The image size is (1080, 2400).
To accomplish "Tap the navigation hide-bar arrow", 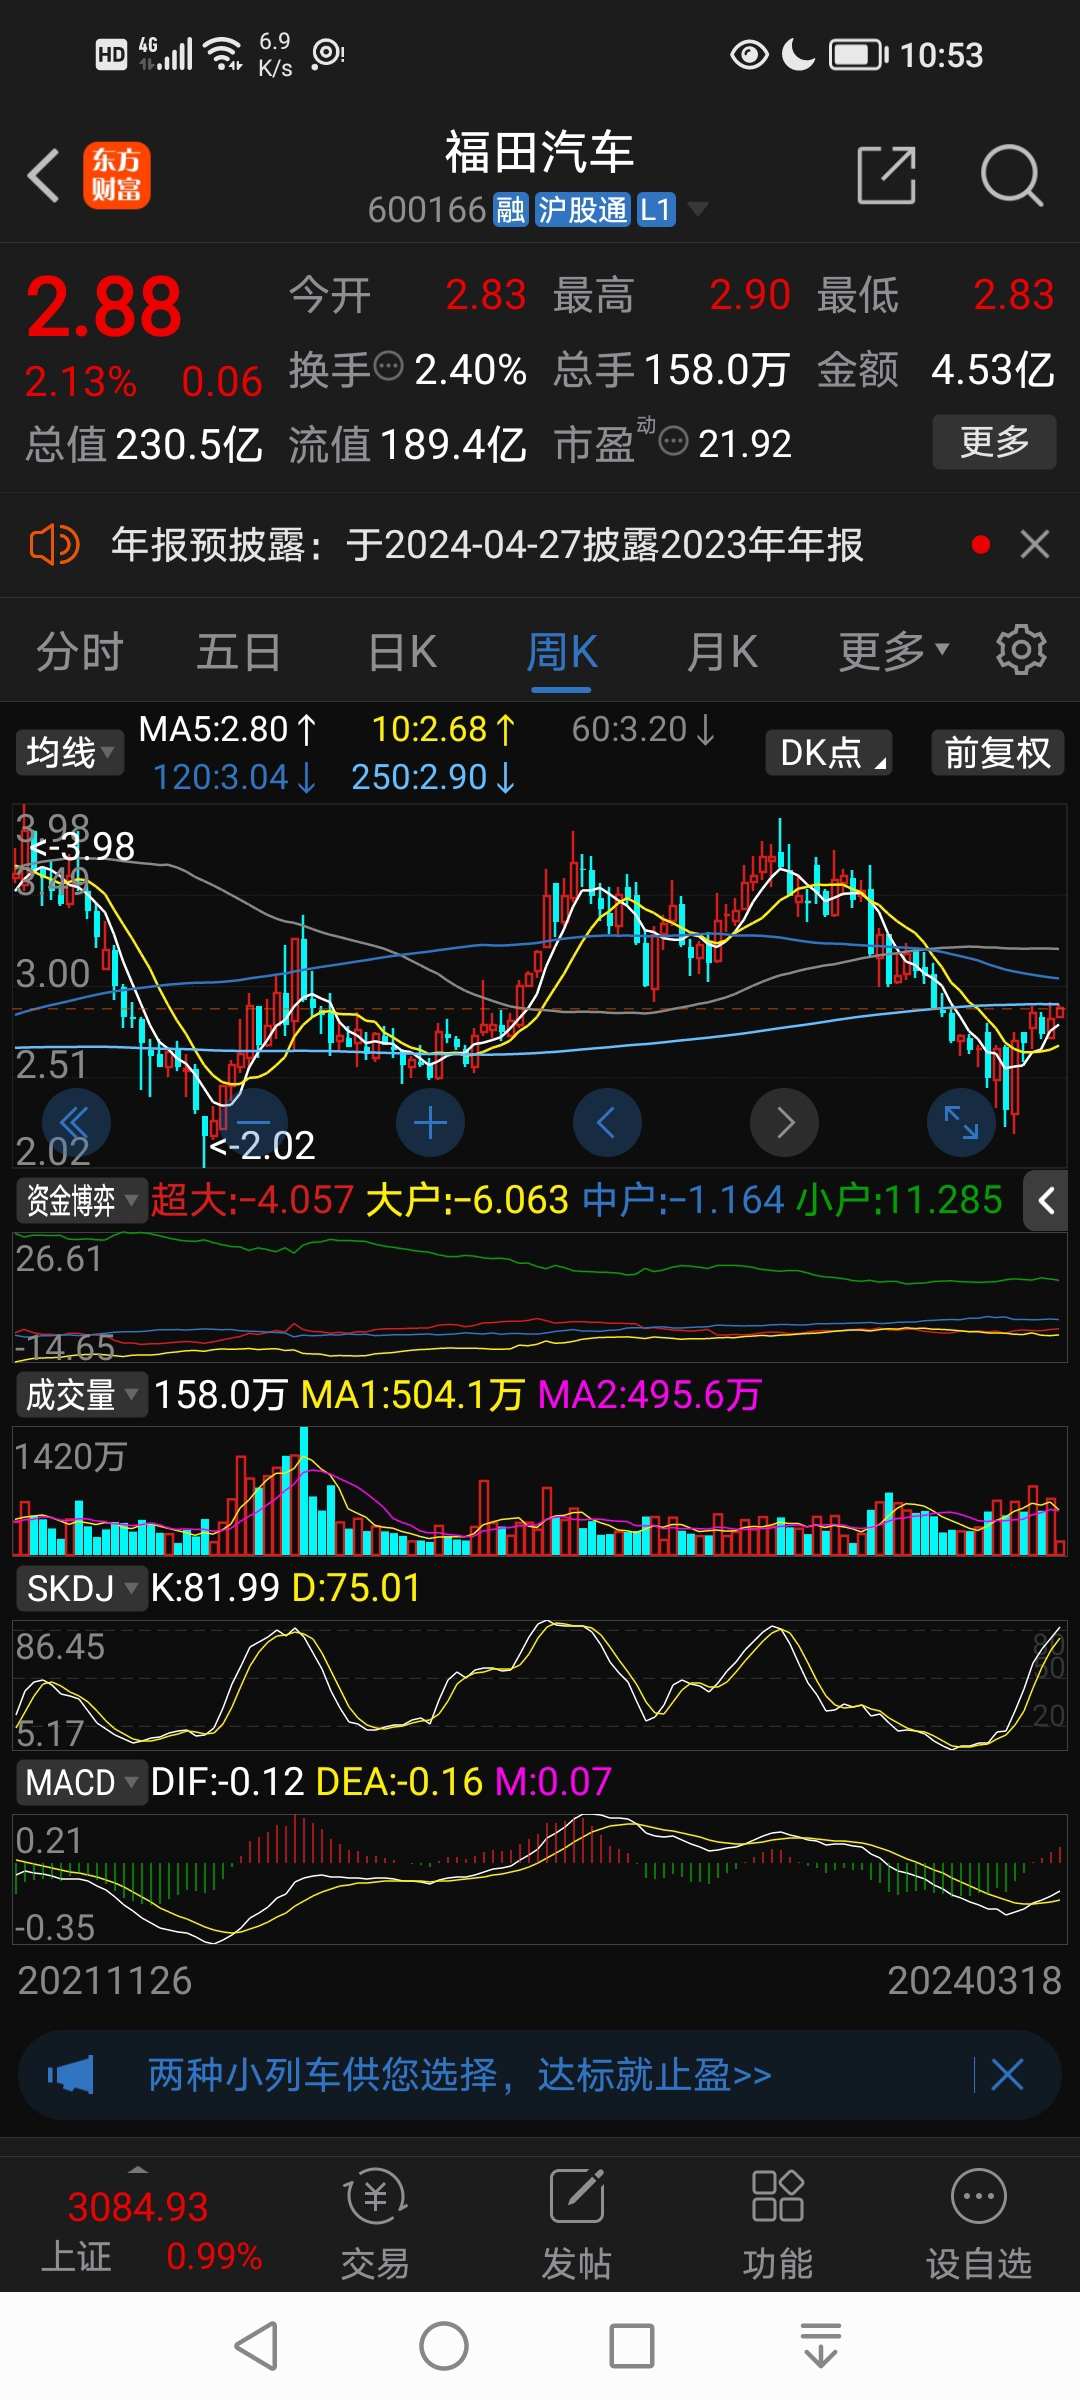I will click(x=821, y=2346).
